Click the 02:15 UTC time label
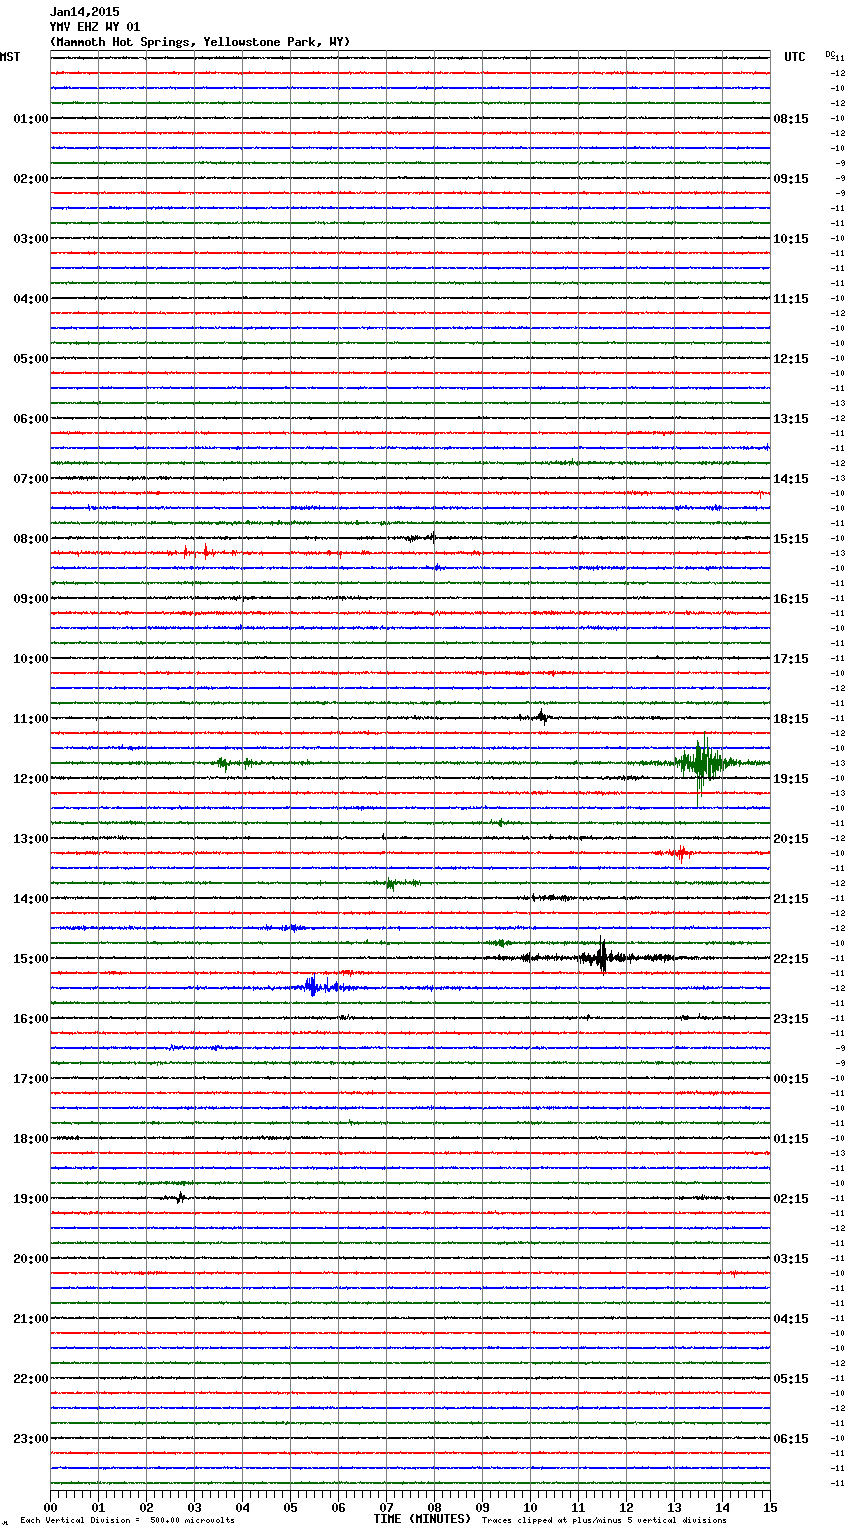This screenshot has width=850, height=1534. [x=791, y=1199]
